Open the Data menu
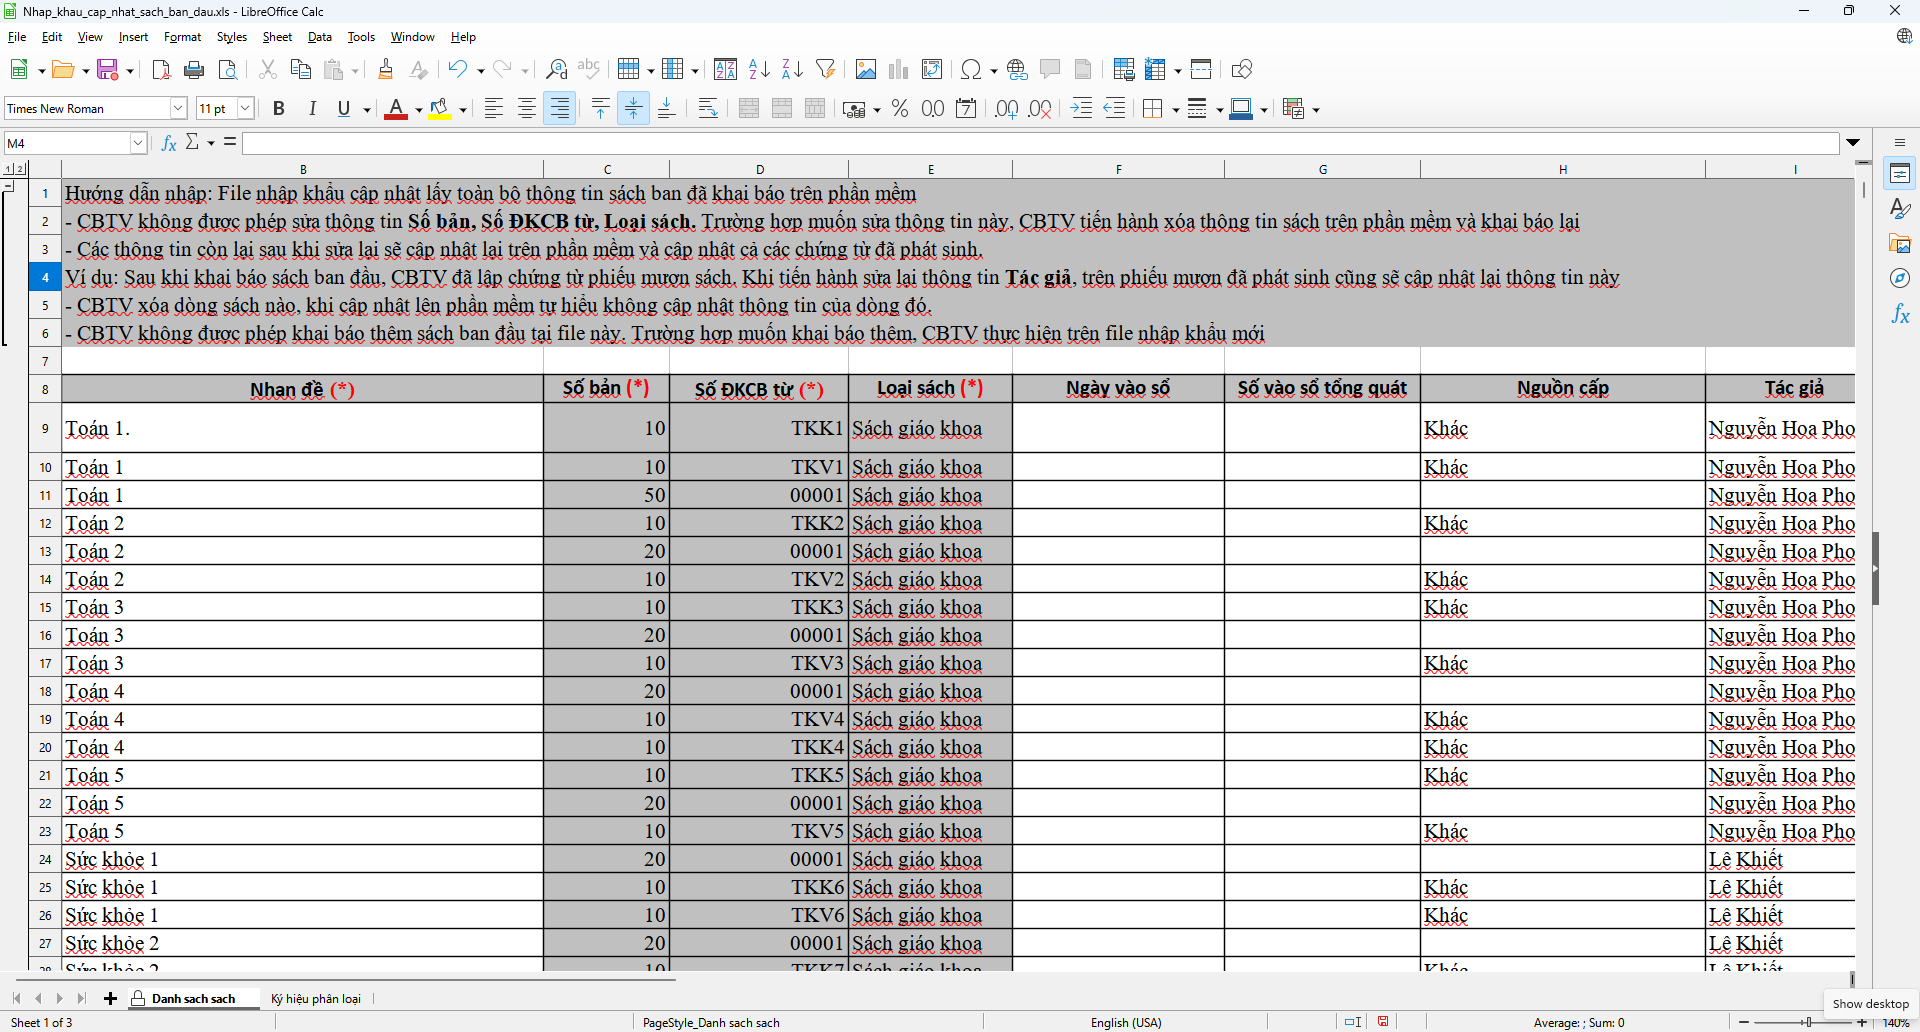The height and width of the screenshot is (1032, 1920). click(x=320, y=37)
